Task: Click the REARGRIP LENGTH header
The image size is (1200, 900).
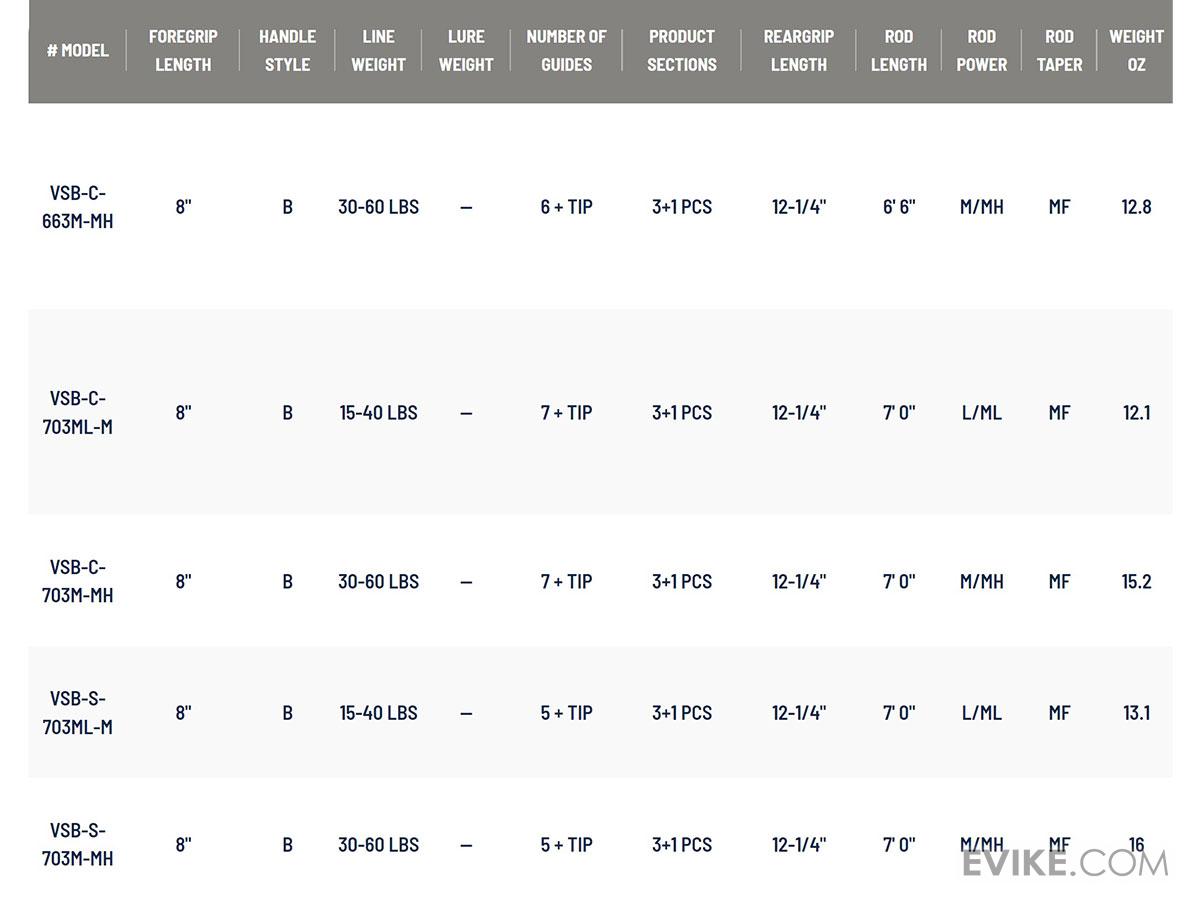Action: [798, 50]
